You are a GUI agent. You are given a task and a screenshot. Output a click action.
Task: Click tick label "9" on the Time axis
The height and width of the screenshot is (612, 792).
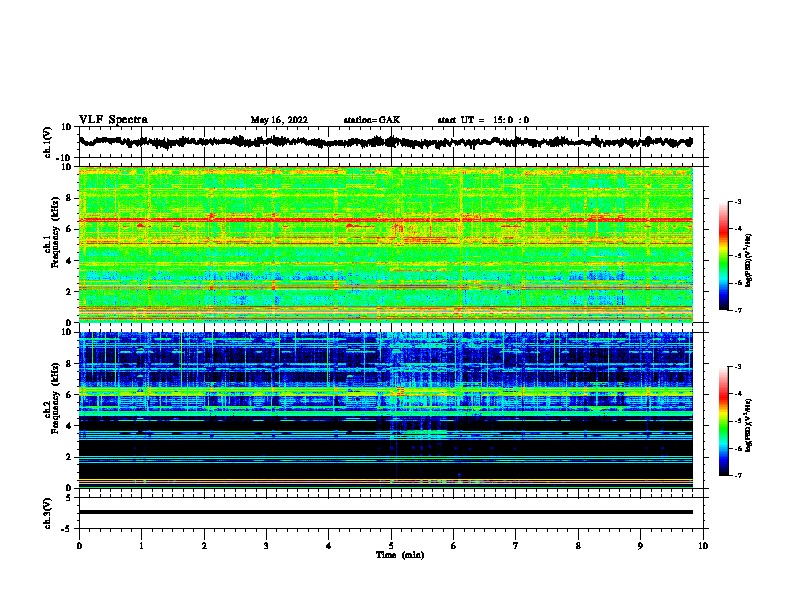[x=640, y=546]
